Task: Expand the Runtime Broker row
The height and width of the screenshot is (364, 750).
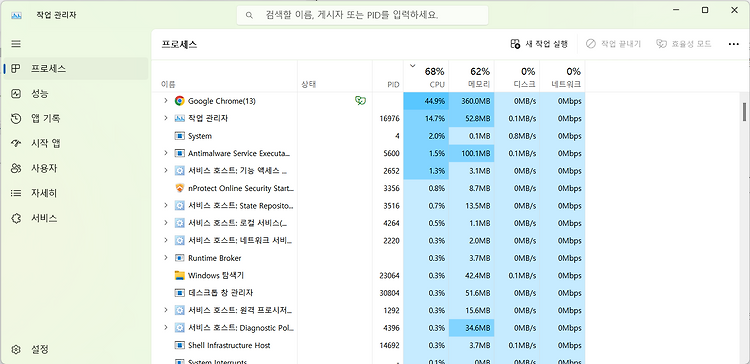Action: [165, 258]
